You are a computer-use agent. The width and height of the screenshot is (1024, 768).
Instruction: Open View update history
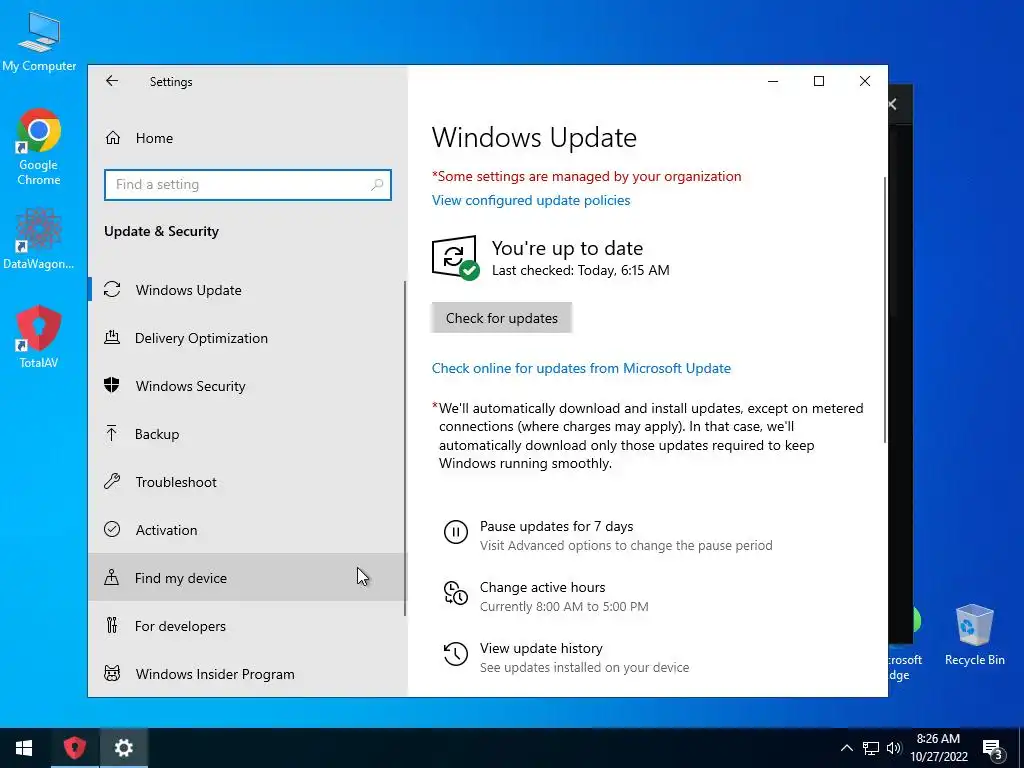pos(541,648)
